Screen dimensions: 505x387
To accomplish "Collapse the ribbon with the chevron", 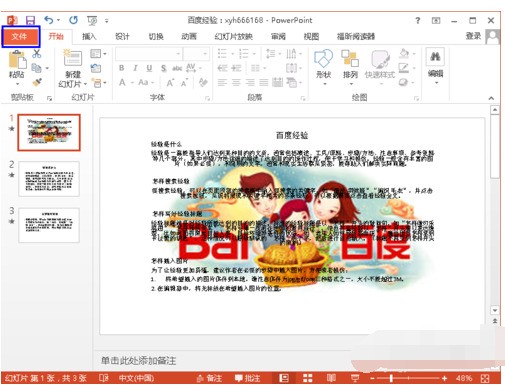I will point(491,98).
